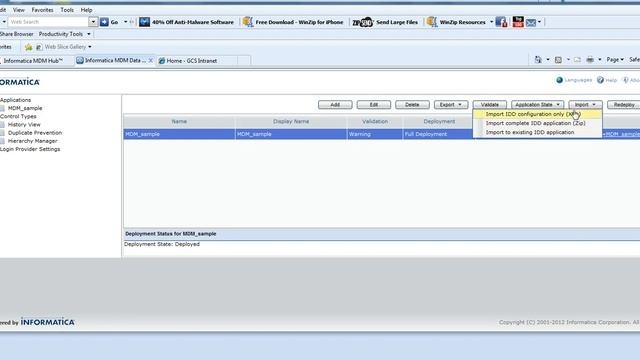Open the Web Search box dropdown arrow
The width and height of the screenshot is (640, 360).
tap(93, 22)
